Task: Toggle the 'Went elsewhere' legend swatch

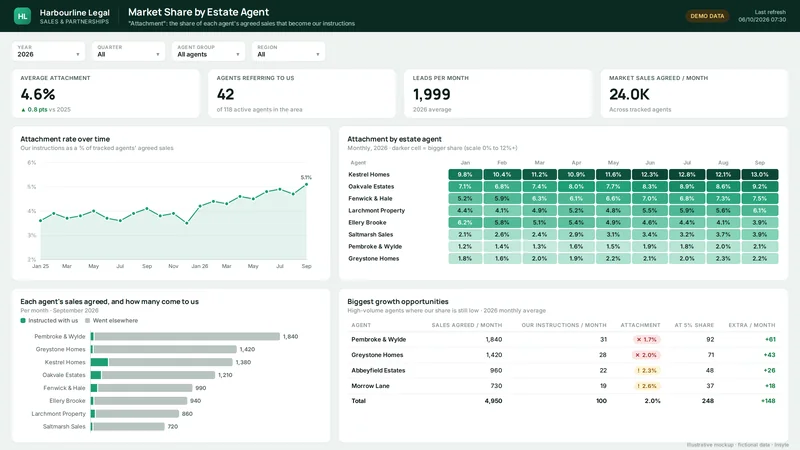Action: point(88,321)
